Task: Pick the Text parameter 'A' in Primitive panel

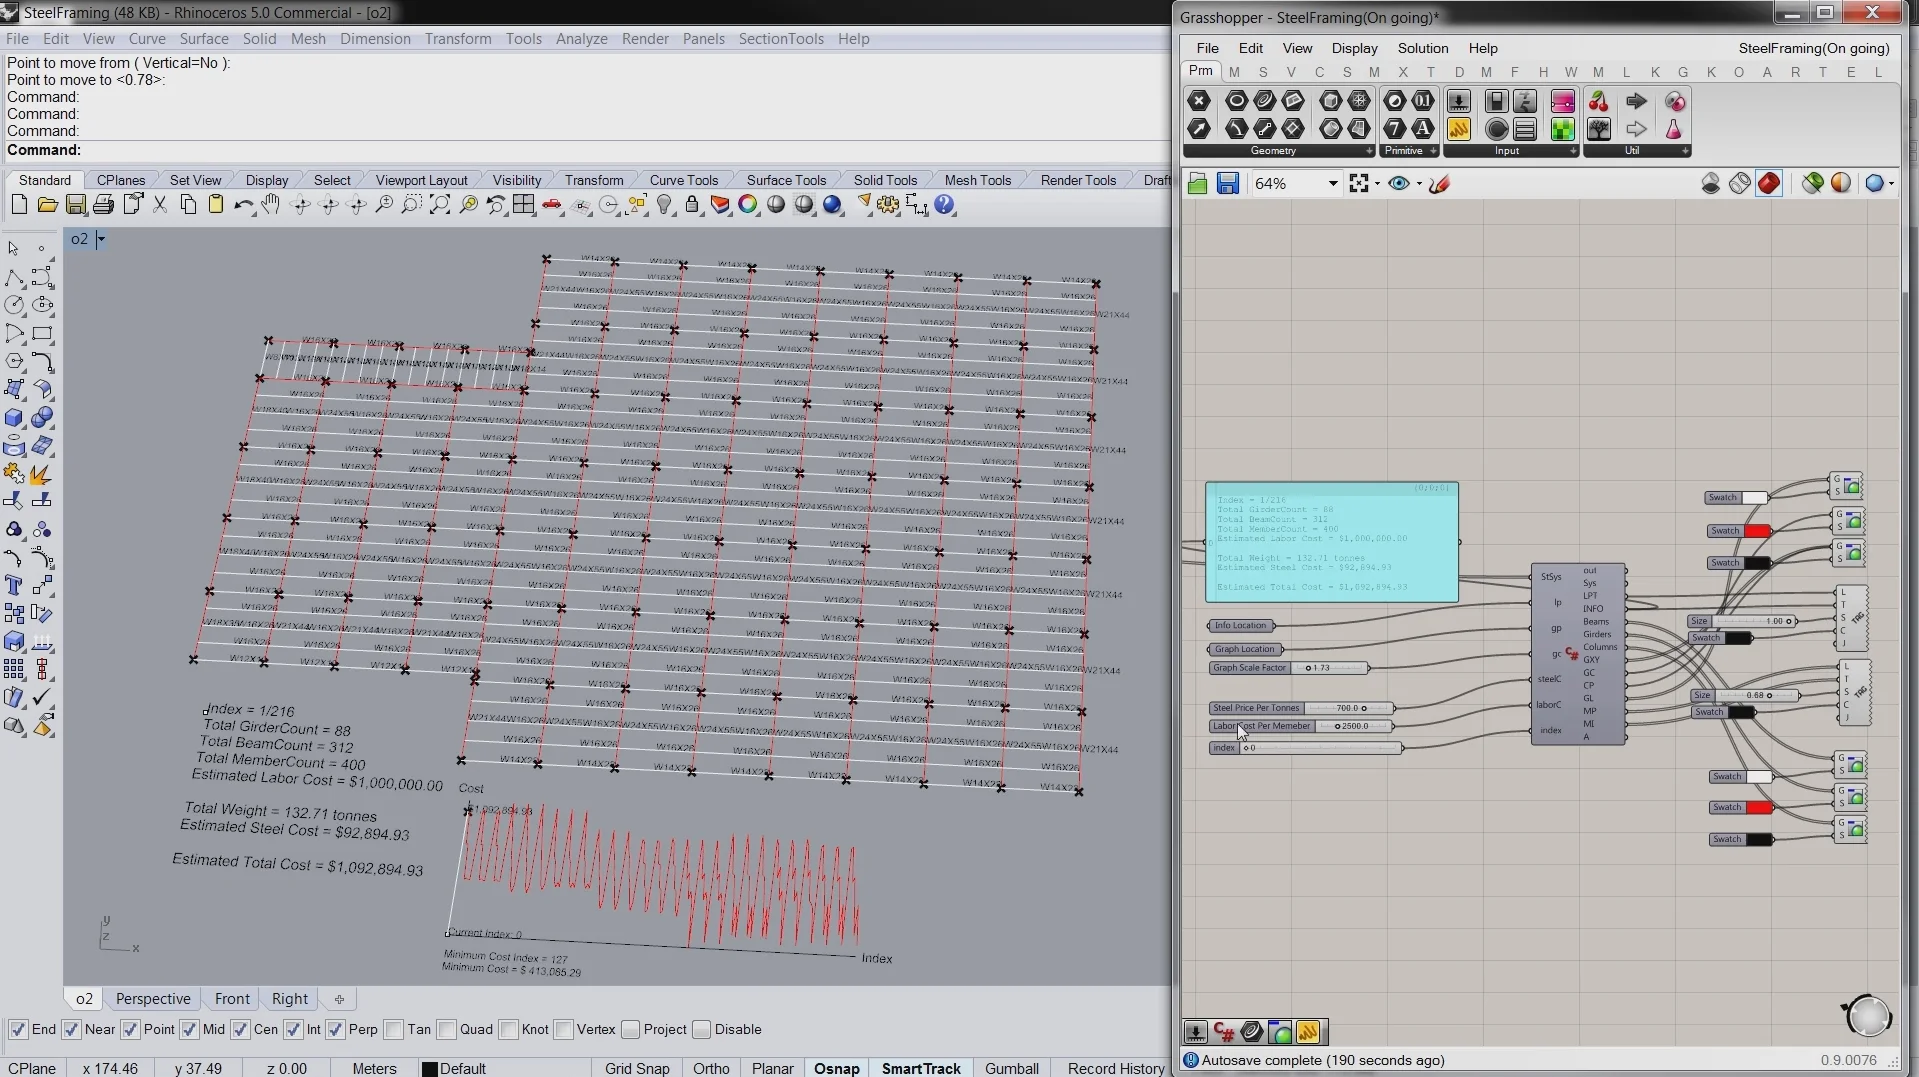Action: click(1423, 129)
